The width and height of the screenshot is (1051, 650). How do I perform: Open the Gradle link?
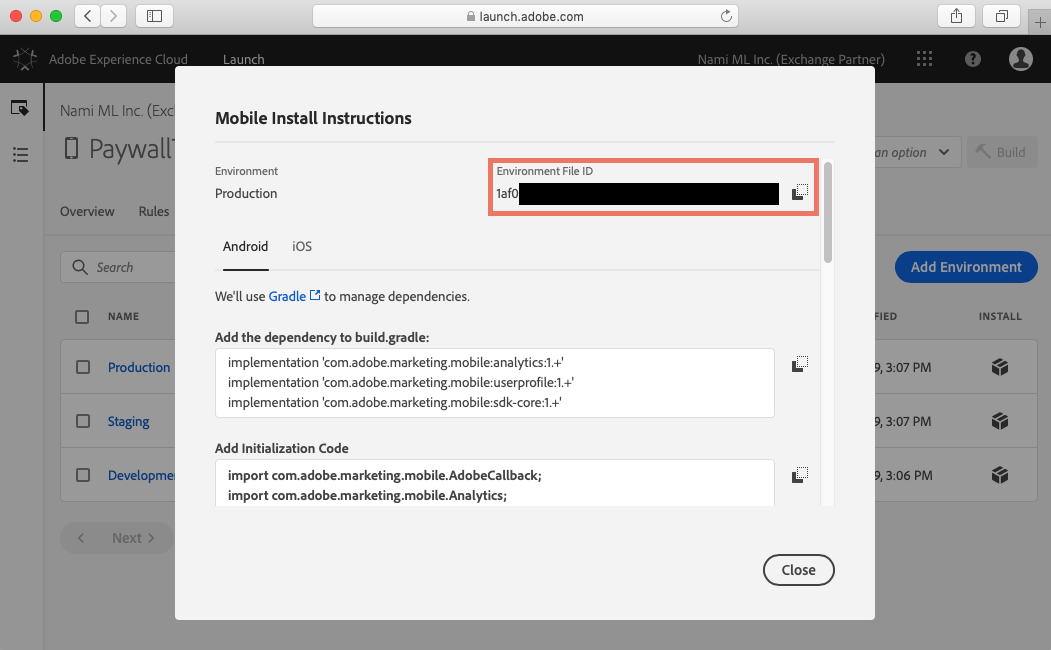click(x=287, y=296)
